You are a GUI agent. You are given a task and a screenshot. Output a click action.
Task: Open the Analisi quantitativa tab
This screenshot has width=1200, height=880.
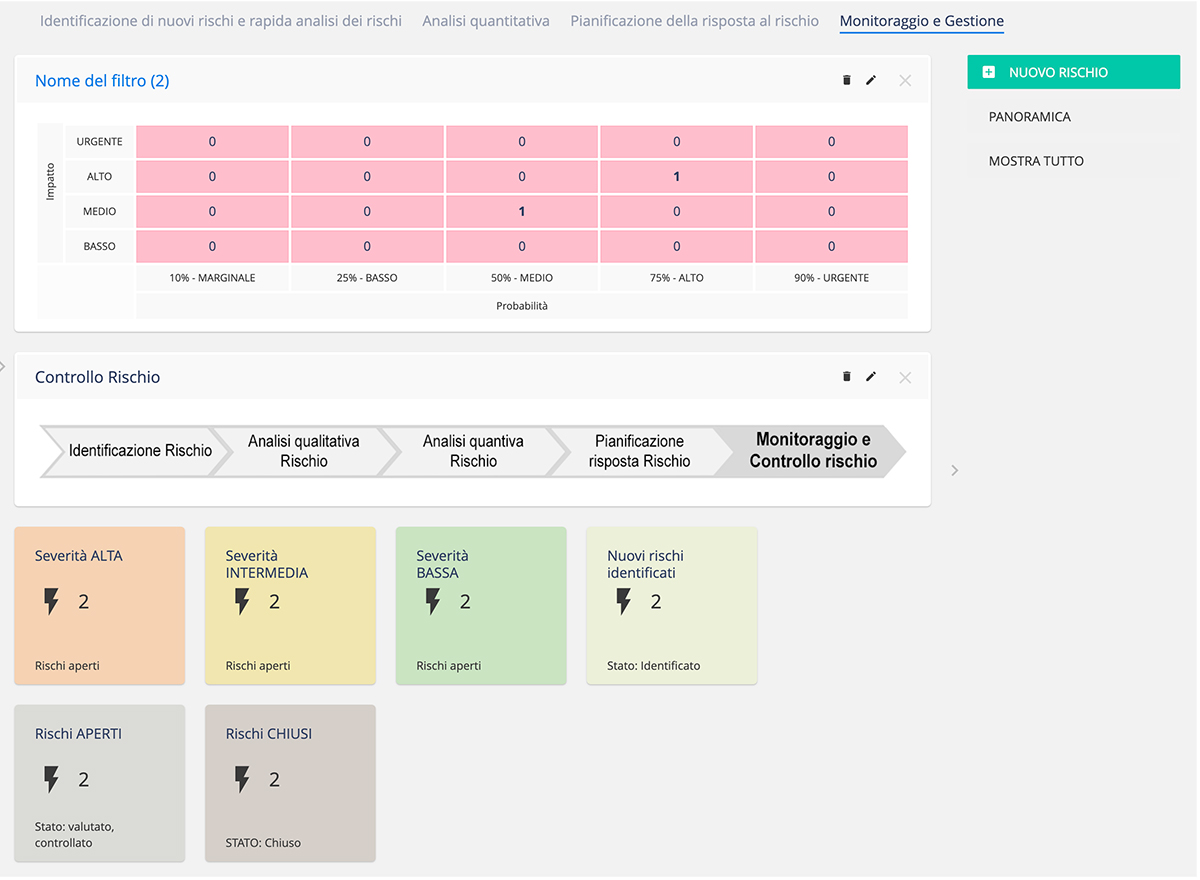485,20
